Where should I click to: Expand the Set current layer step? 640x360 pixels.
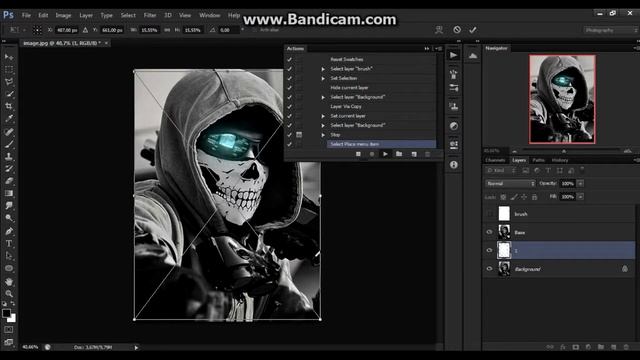coord(323,116)
